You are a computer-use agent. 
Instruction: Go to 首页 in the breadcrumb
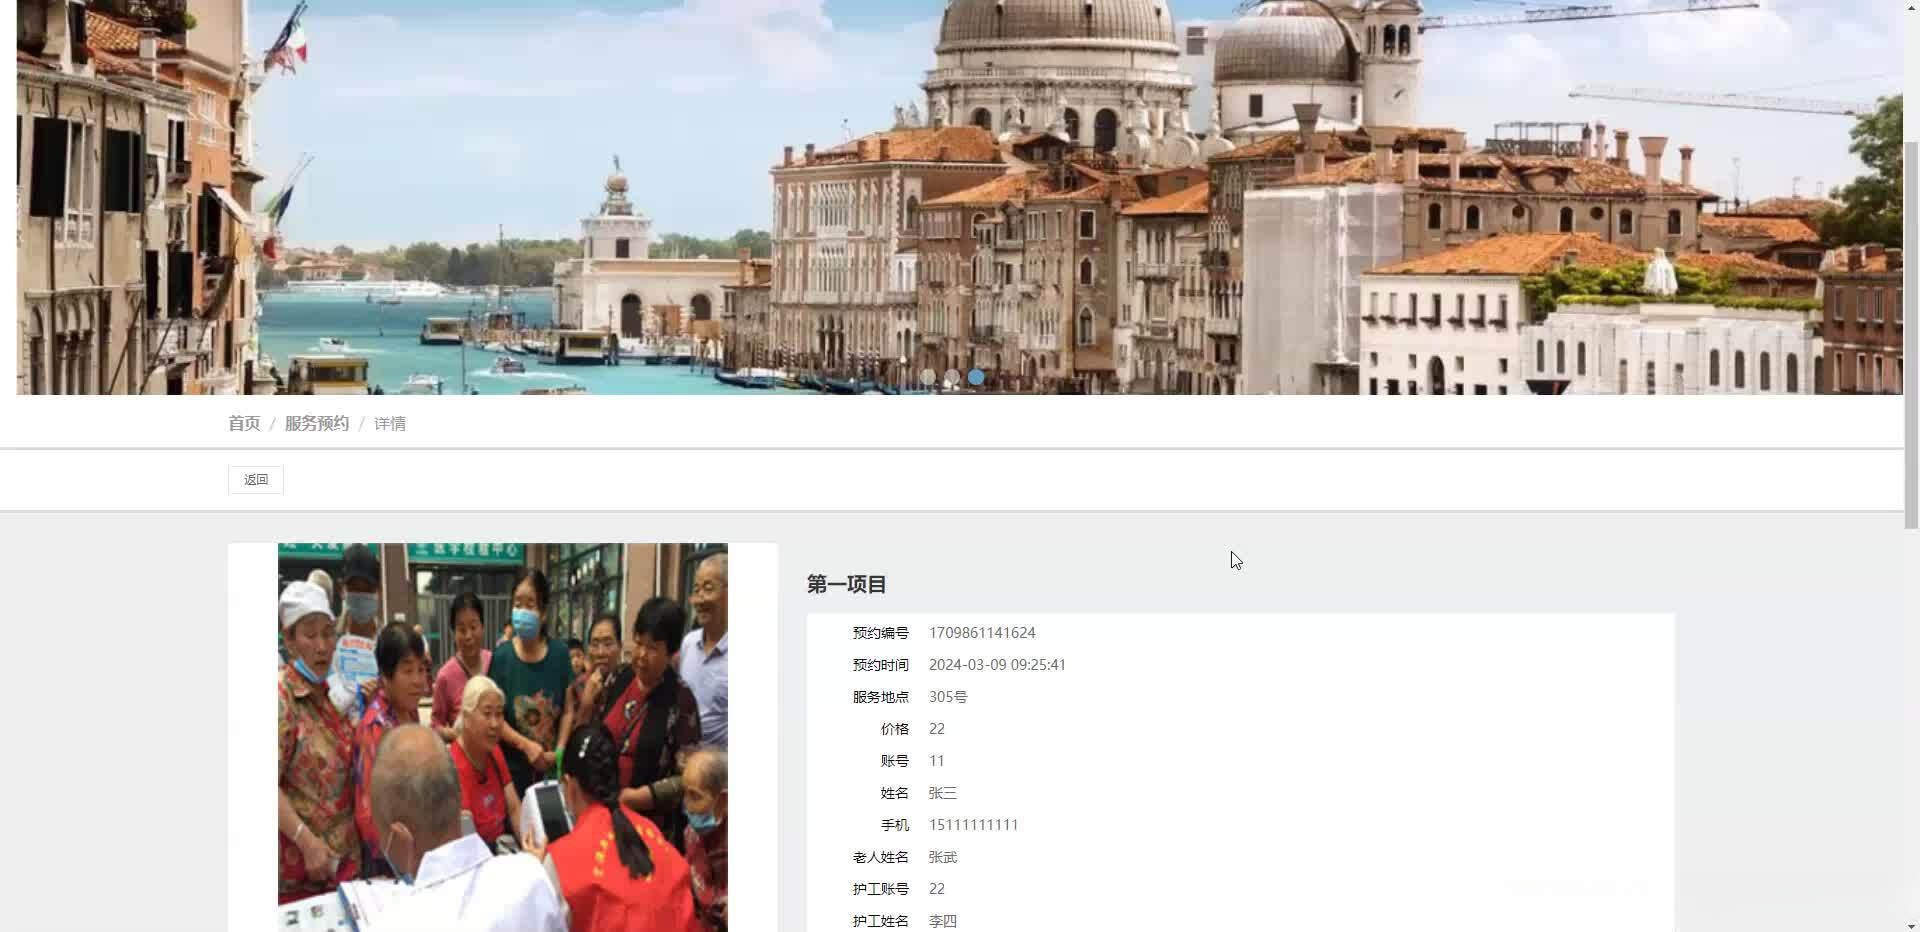pyautogui.click(x=244, y=424)
